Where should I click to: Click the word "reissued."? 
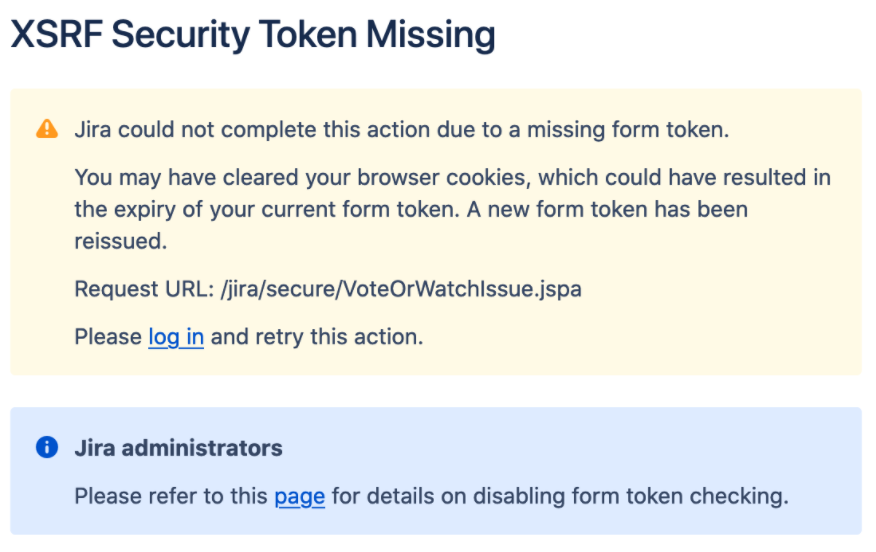tap(121, 241)
